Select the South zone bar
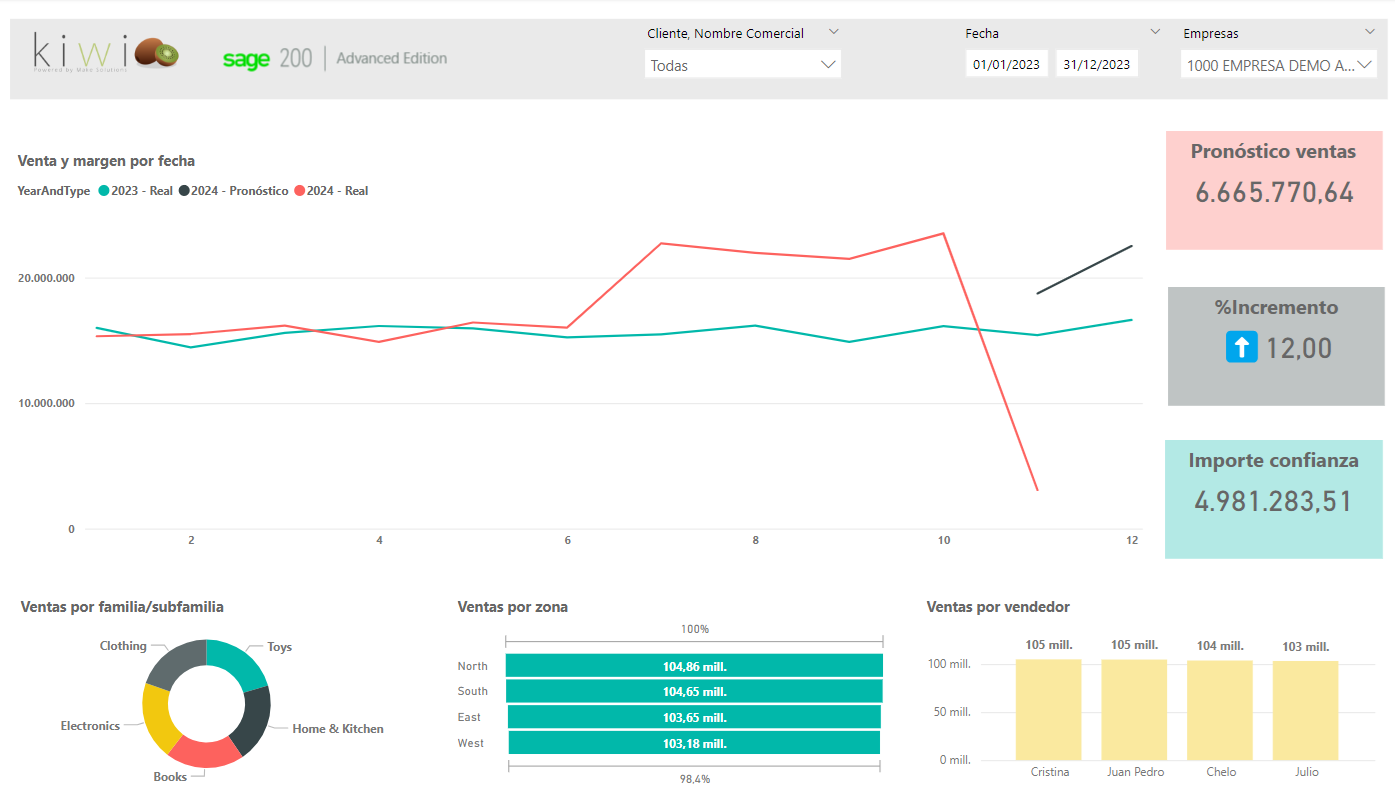 pos(694,692)
